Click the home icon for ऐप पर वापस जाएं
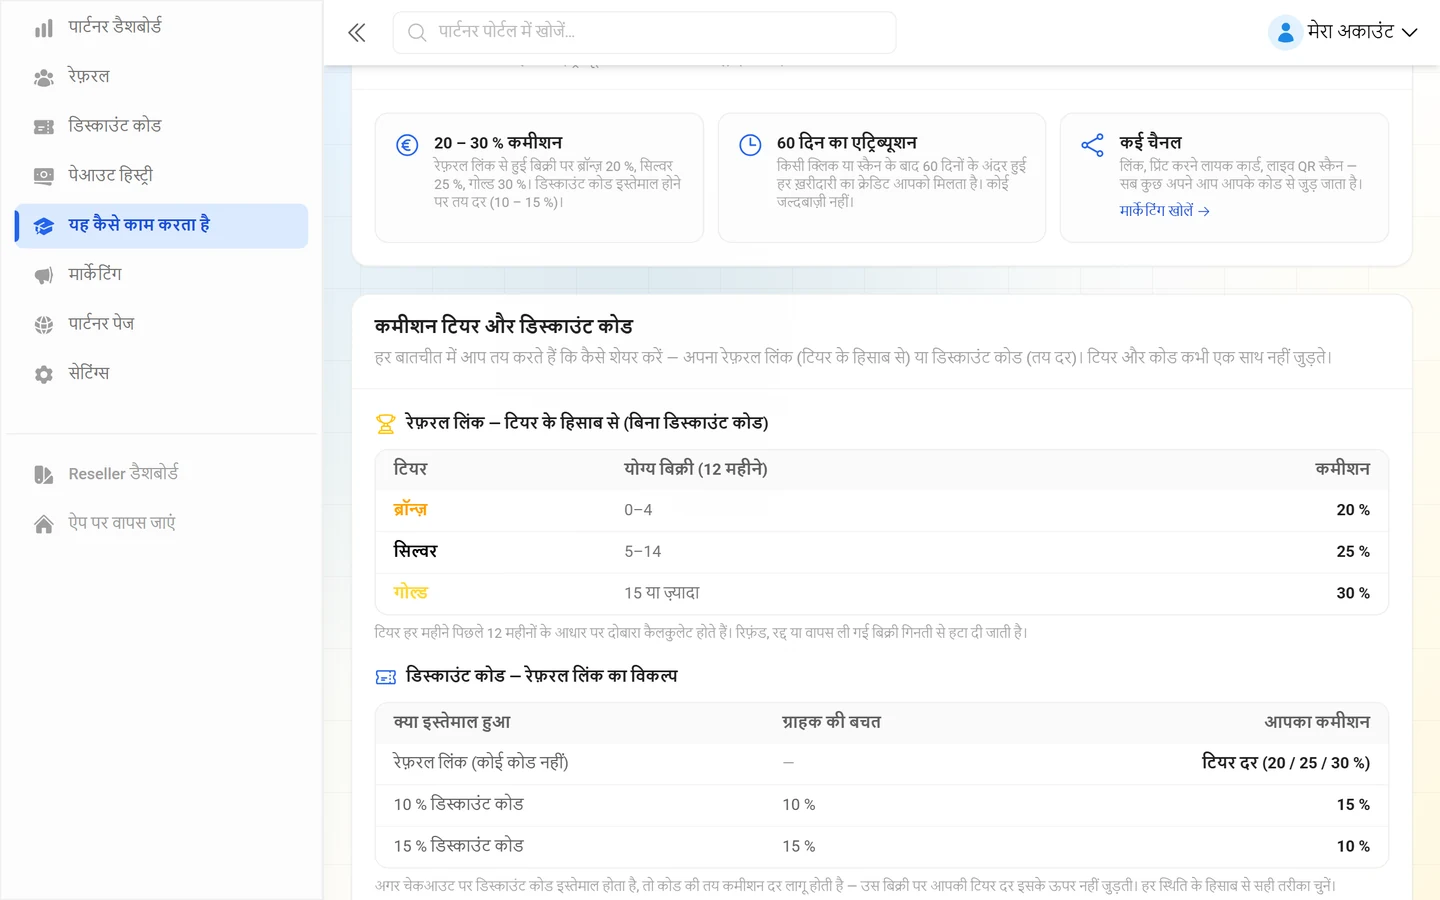 (x=44, y=524)
